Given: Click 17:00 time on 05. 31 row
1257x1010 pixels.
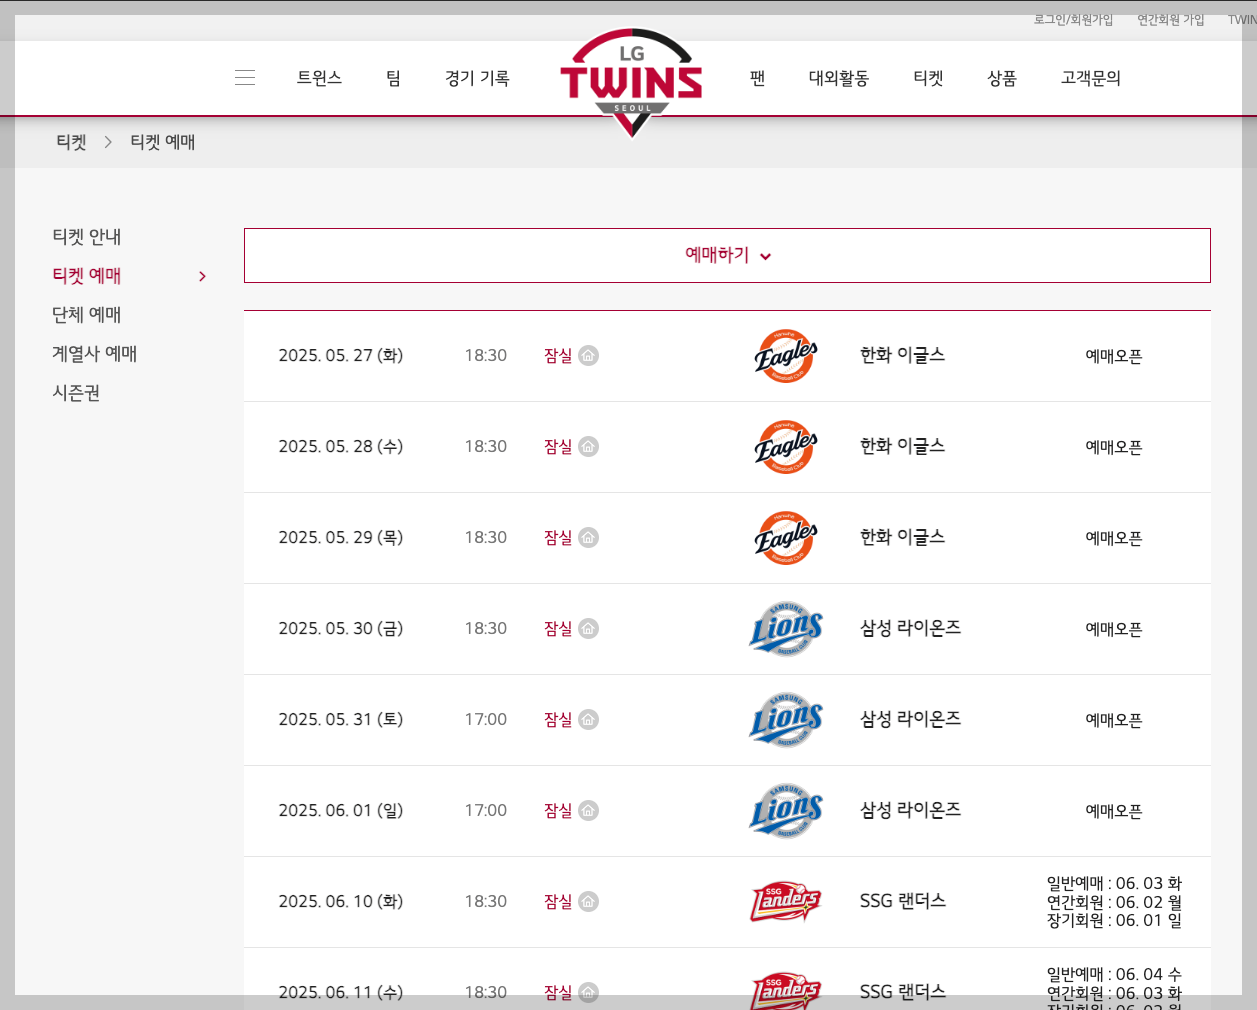Looking at the screenshot, I should coord(486,720).
